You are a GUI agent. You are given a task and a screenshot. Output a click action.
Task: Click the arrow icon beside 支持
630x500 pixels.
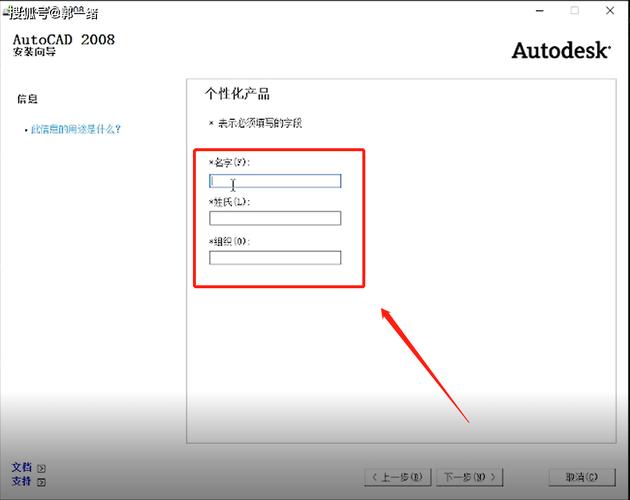point(41,482)
